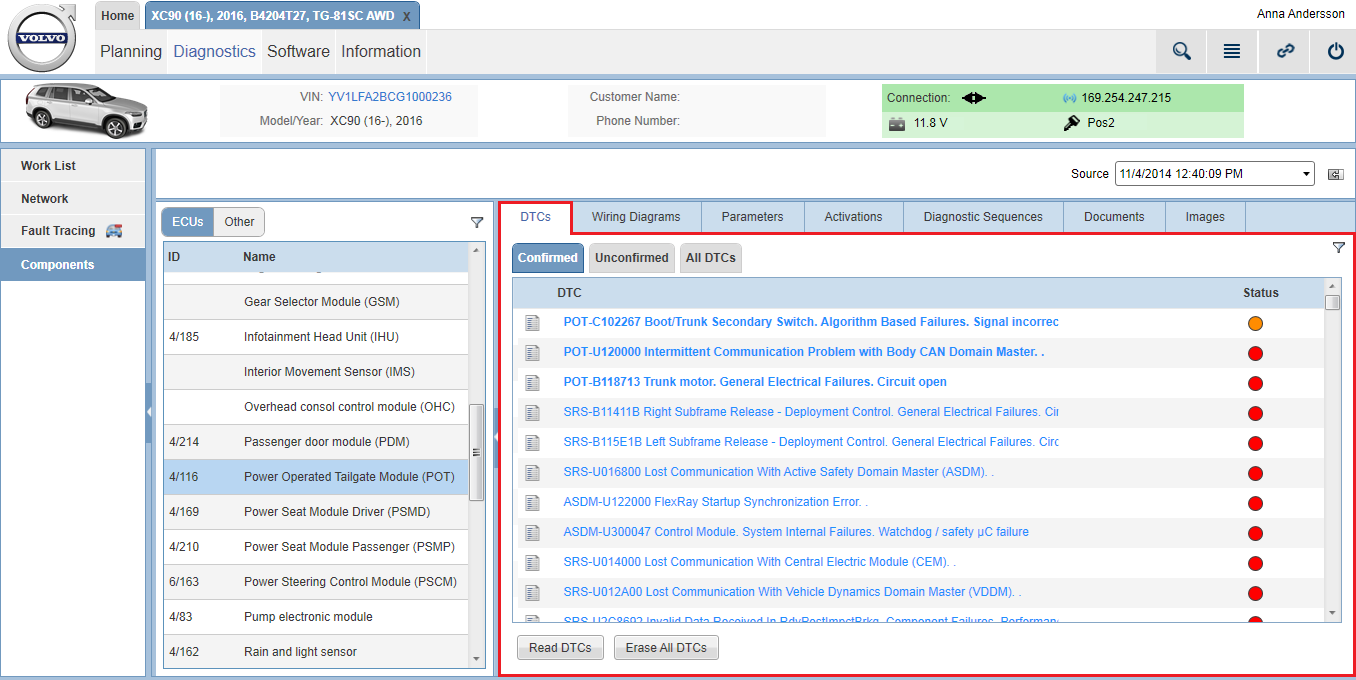This screenshot has width=1356, height=680.
Task: Click the Read DTCs button
Action: coord(560,648)
